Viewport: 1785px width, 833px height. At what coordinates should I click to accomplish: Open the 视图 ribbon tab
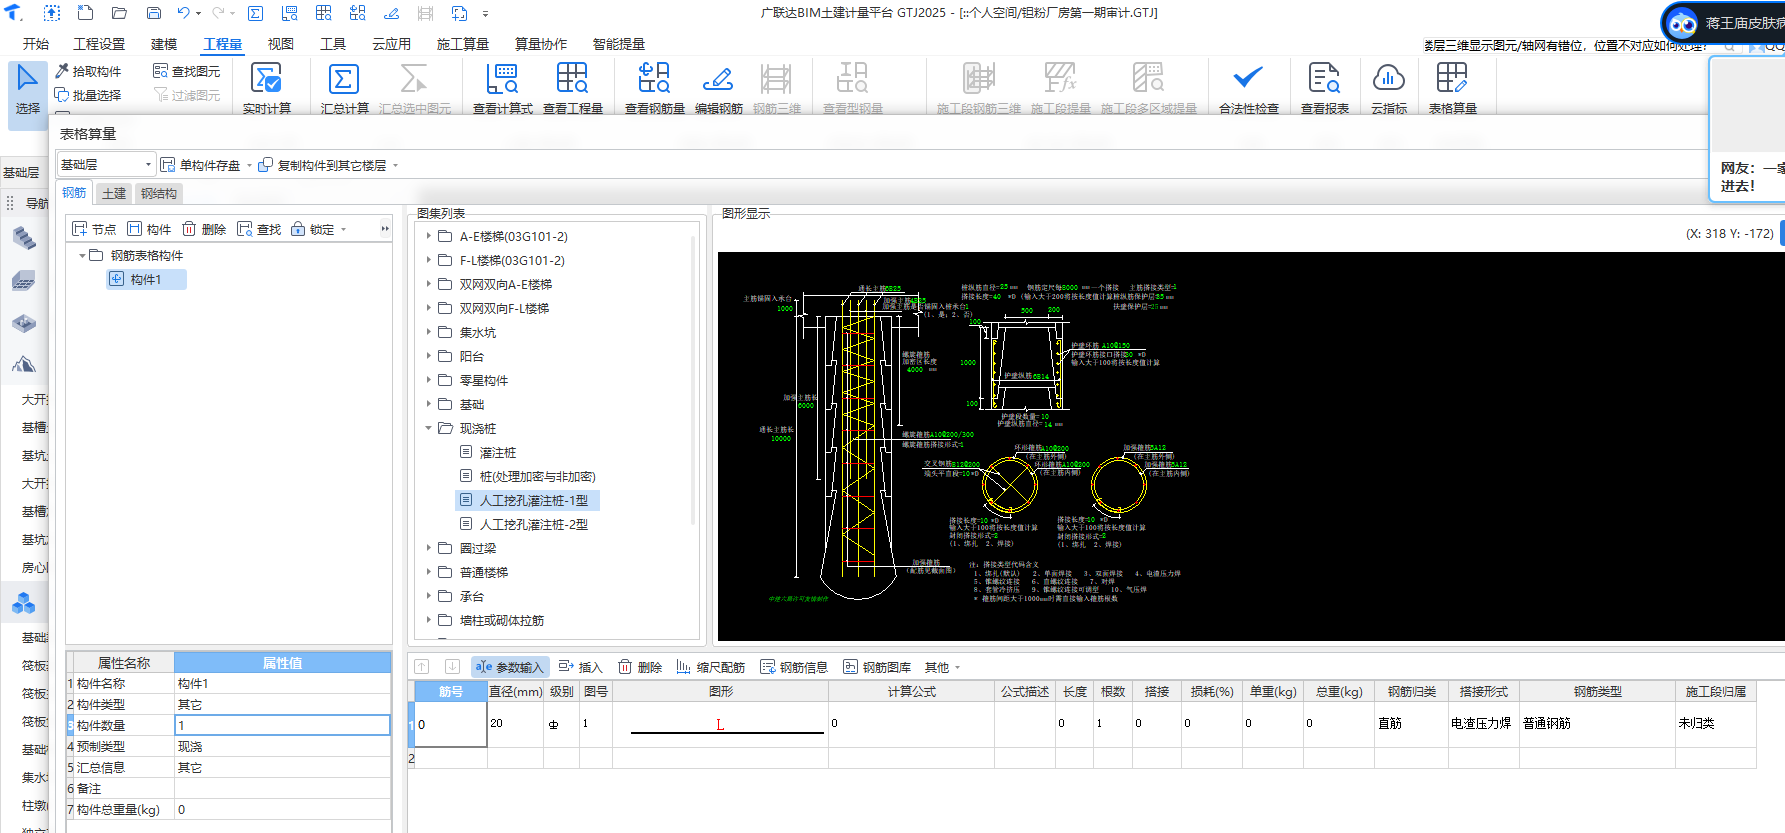[281, 44]
